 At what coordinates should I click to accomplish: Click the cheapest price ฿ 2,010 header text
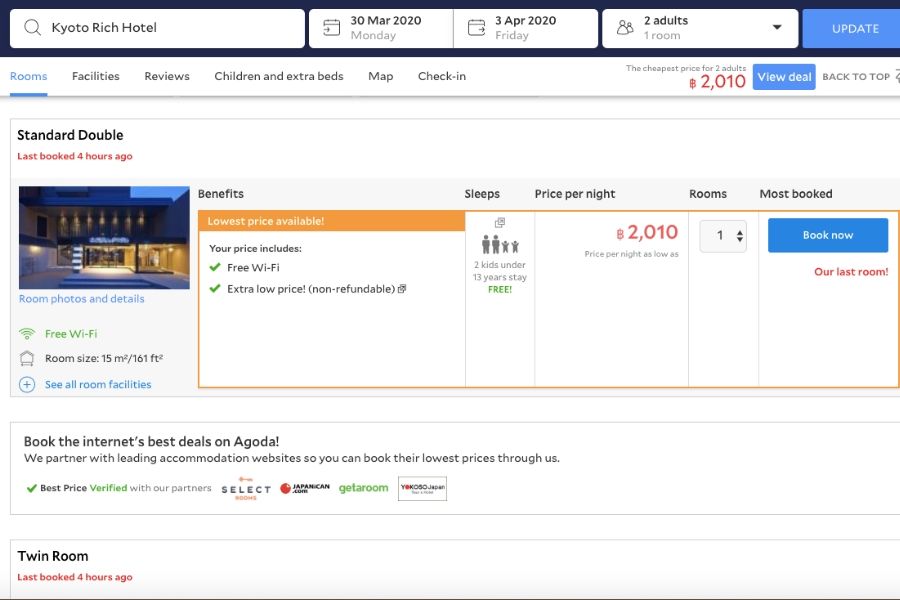click(x=717, y=82)
